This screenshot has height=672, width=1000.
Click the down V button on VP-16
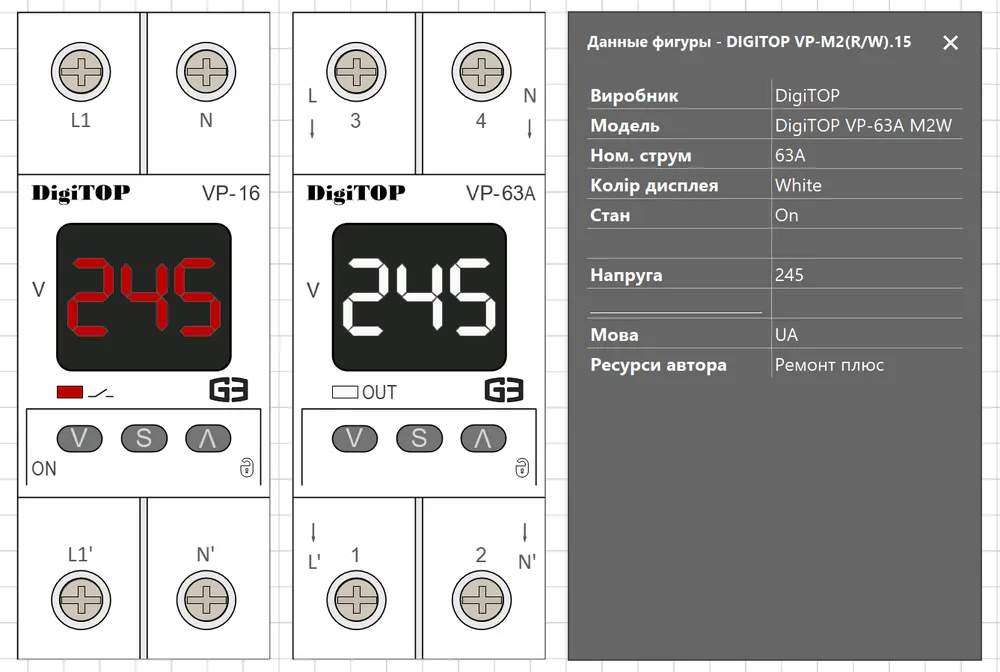80,439
